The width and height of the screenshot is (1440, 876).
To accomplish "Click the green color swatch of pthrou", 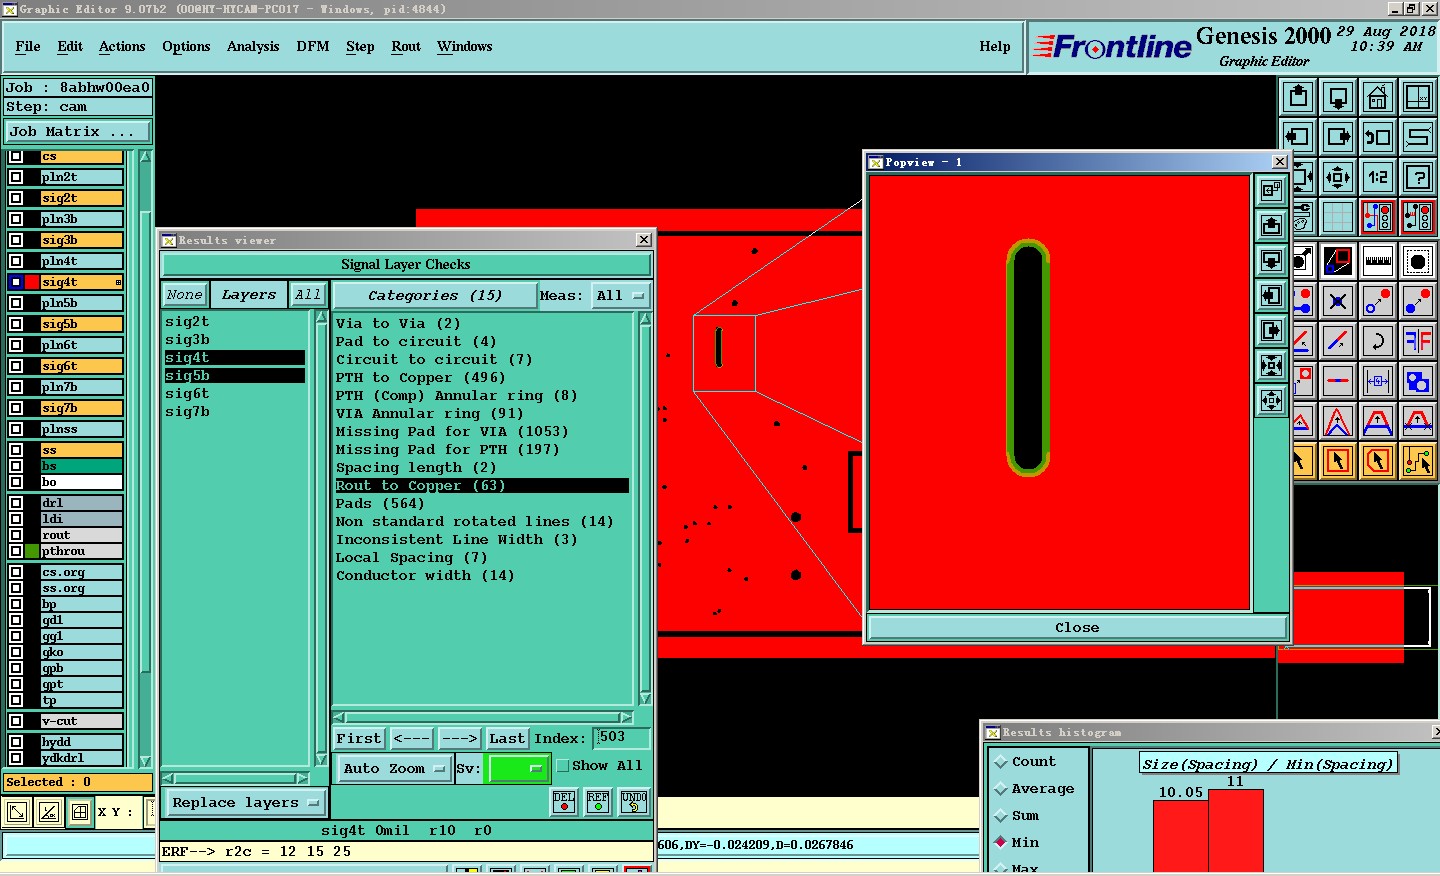I will point(32,551).
